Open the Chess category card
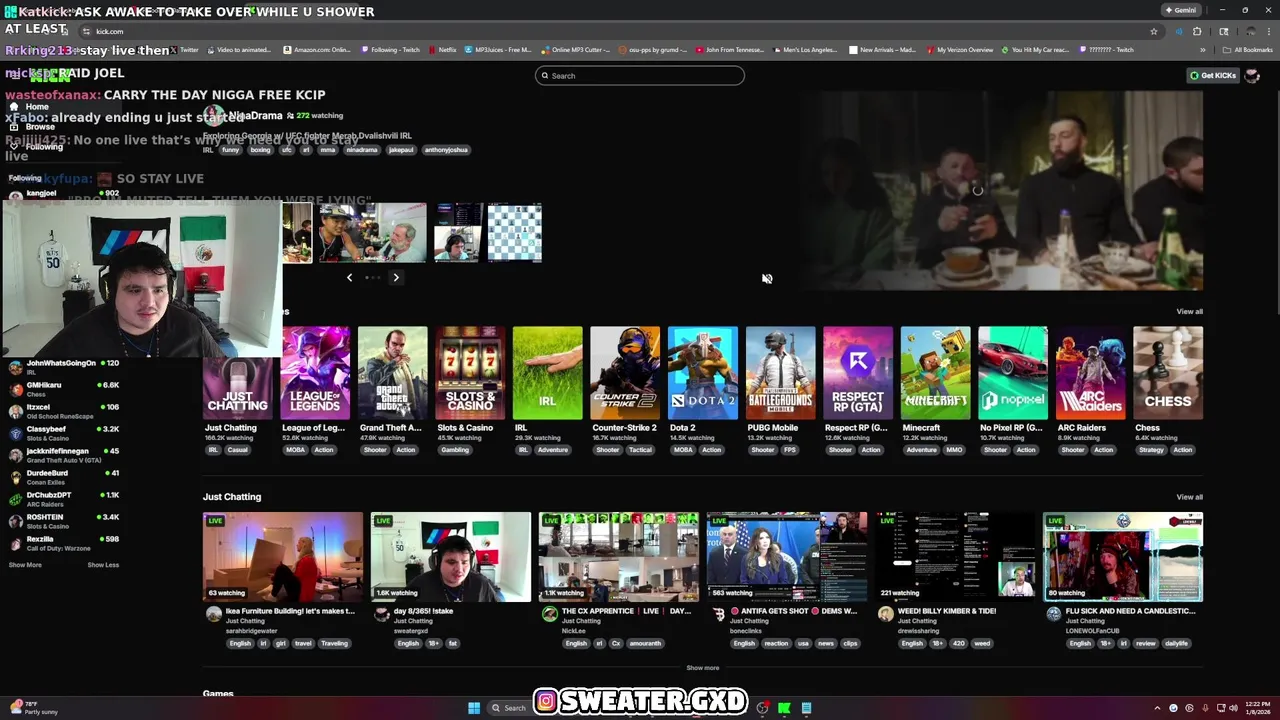This screenshot has width=1280, height=720. tap(1168, 373)
